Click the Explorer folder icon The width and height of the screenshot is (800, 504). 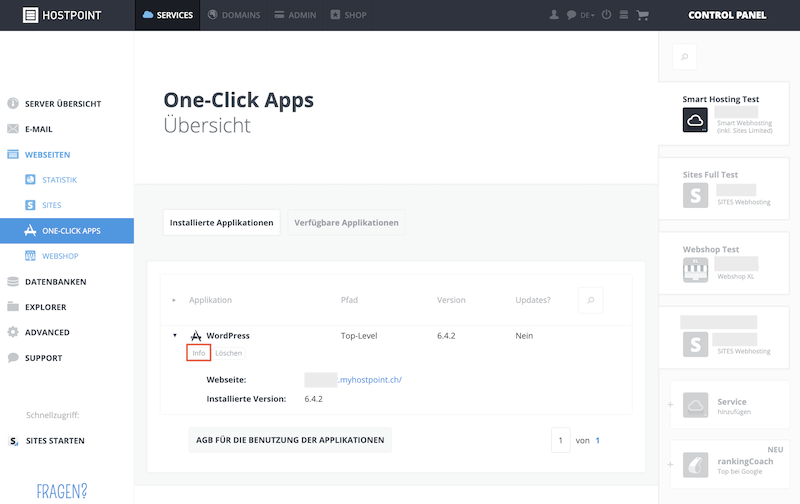coord(13,307)
